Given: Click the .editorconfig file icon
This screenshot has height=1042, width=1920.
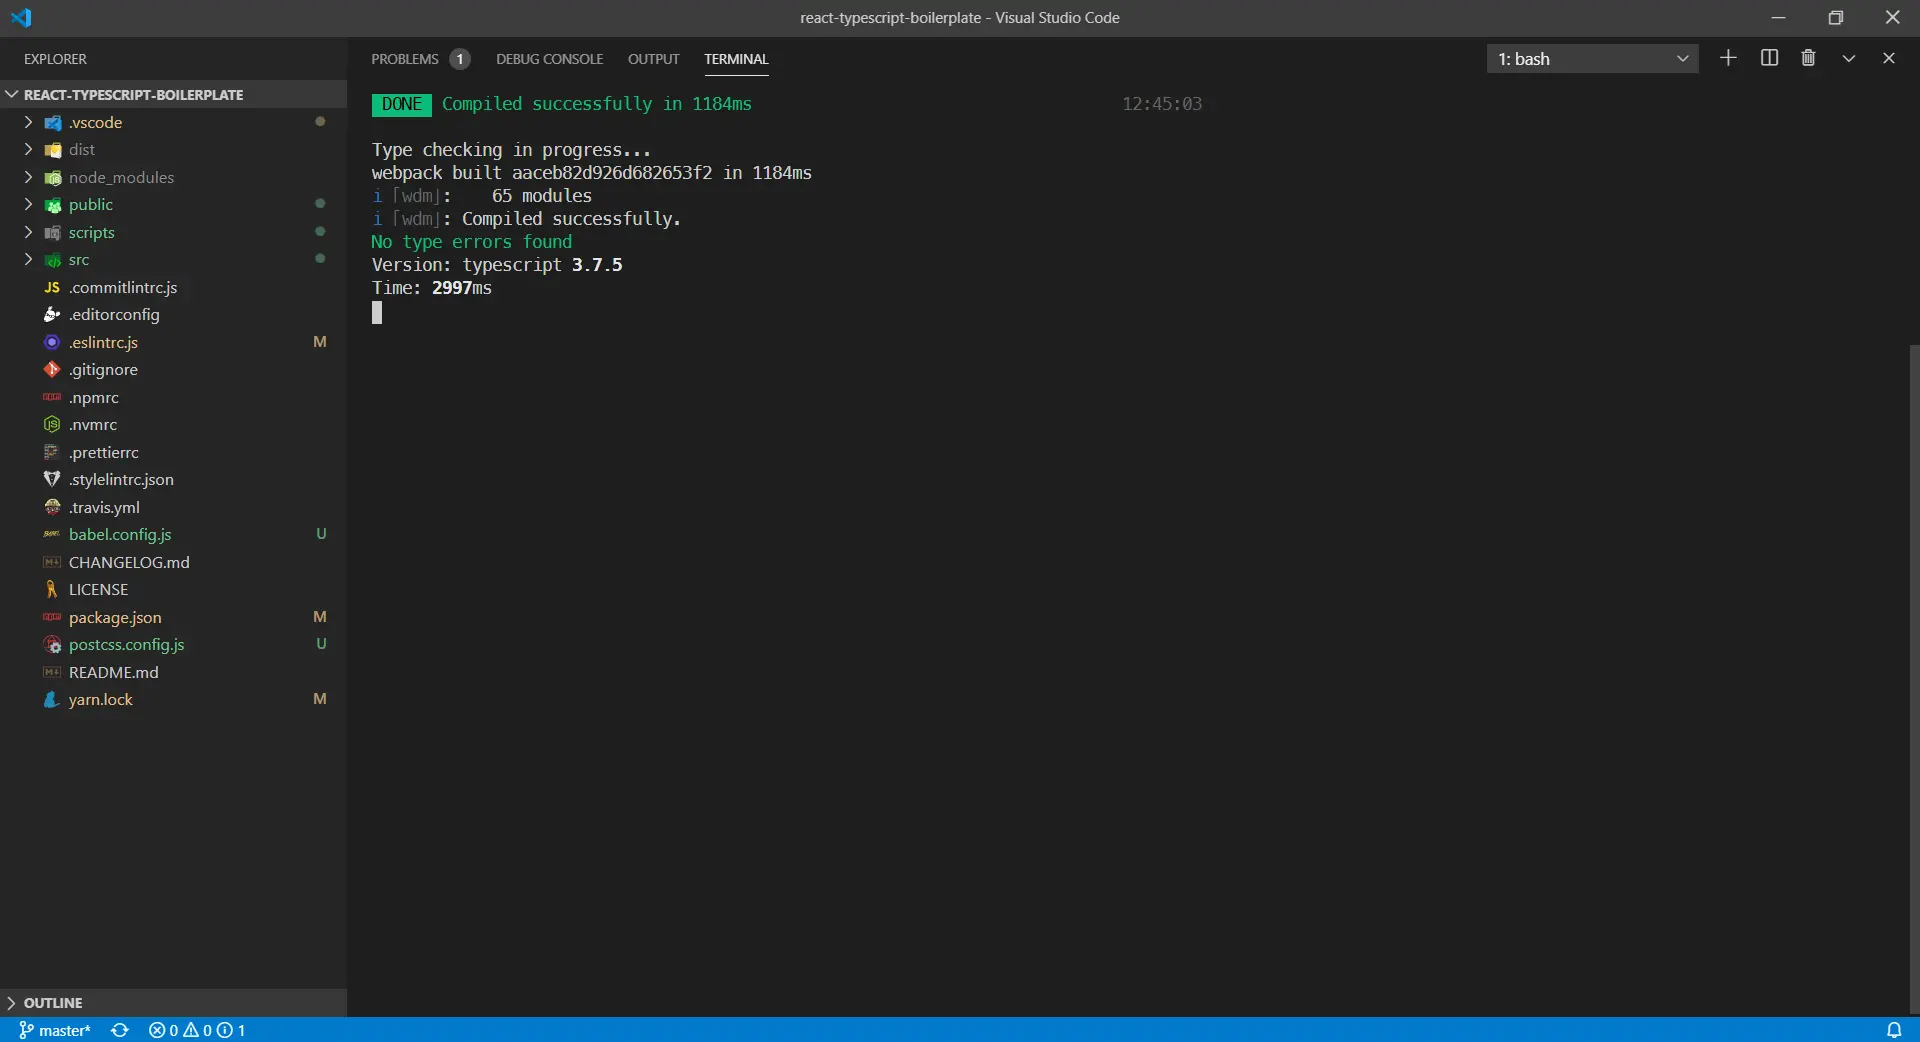Looking at the screenshot, I should [x=52, y=314].
